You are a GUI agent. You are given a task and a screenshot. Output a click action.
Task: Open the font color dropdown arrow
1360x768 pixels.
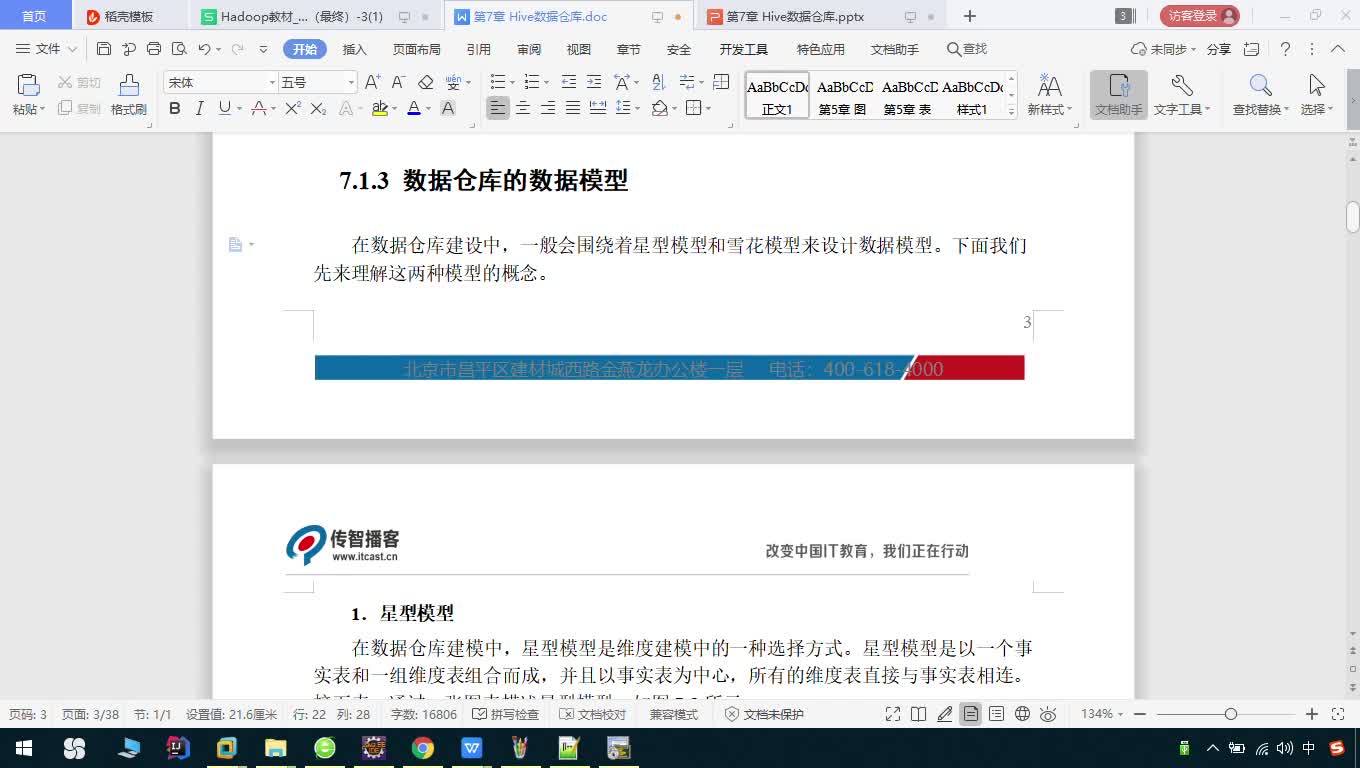tap(428, 109)
